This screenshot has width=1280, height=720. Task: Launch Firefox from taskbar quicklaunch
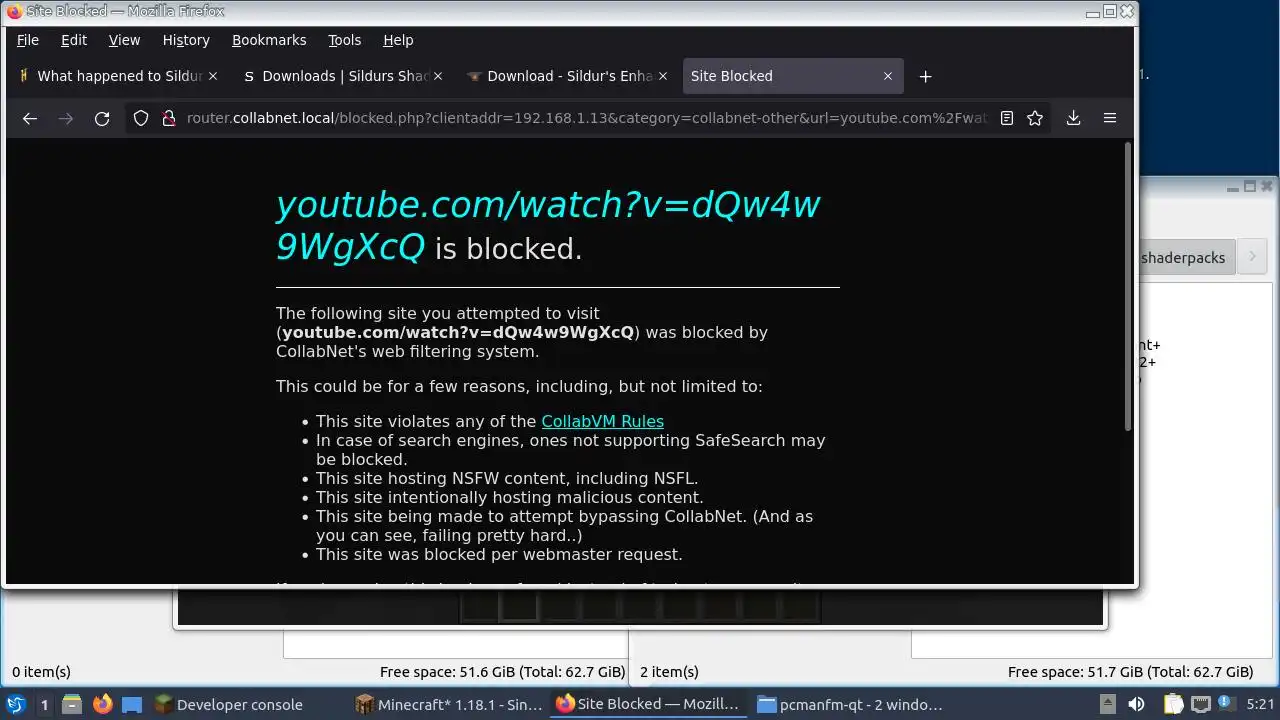point(102,704)
